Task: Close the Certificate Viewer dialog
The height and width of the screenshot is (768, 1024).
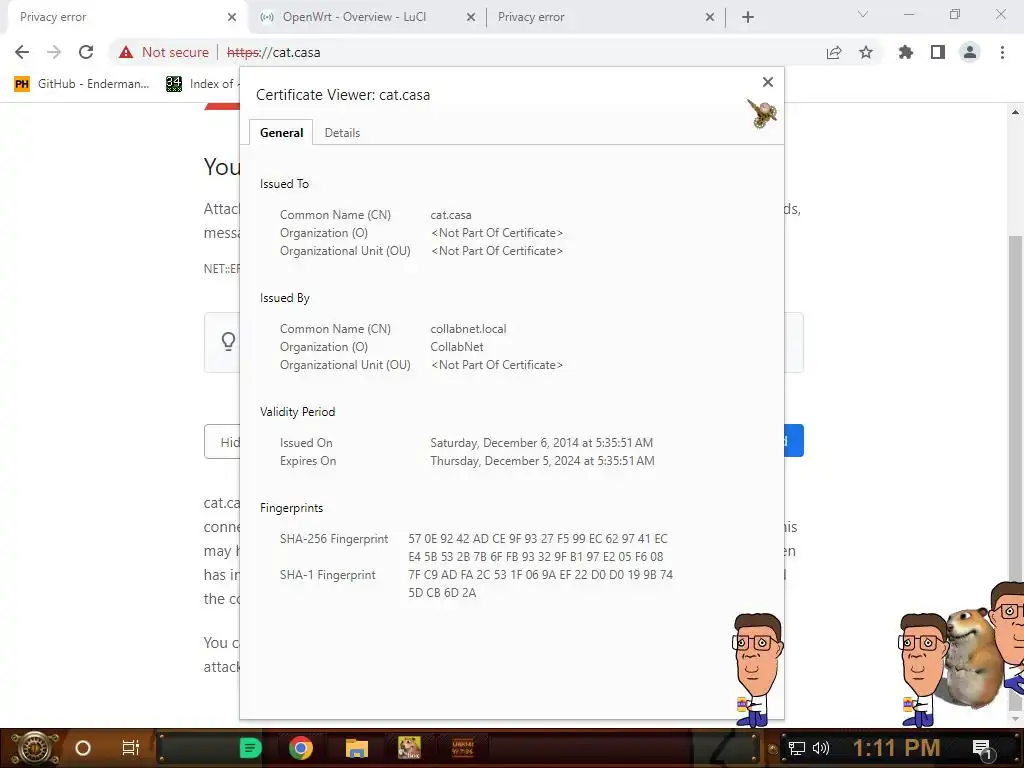Action: pos(768,82)
